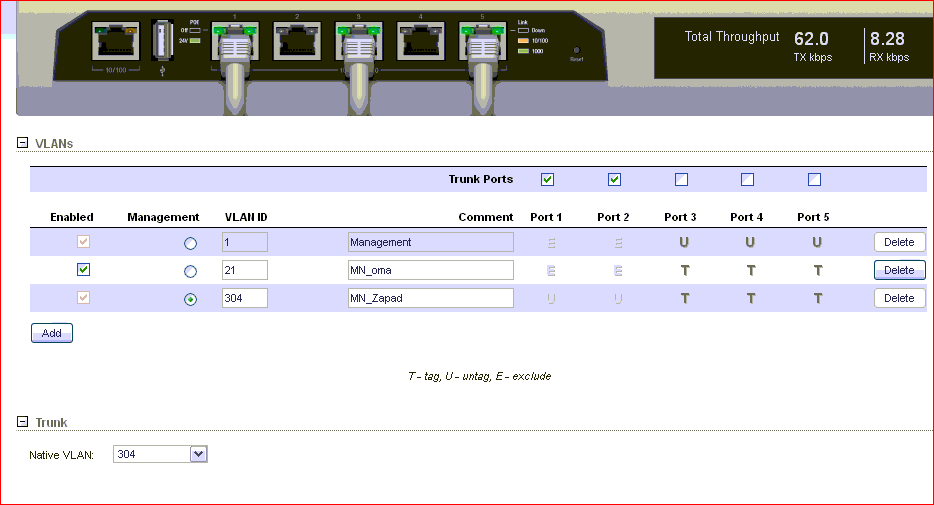
Task: Click the VLAN ID field containing 21
Action: (x=244, y=270)
